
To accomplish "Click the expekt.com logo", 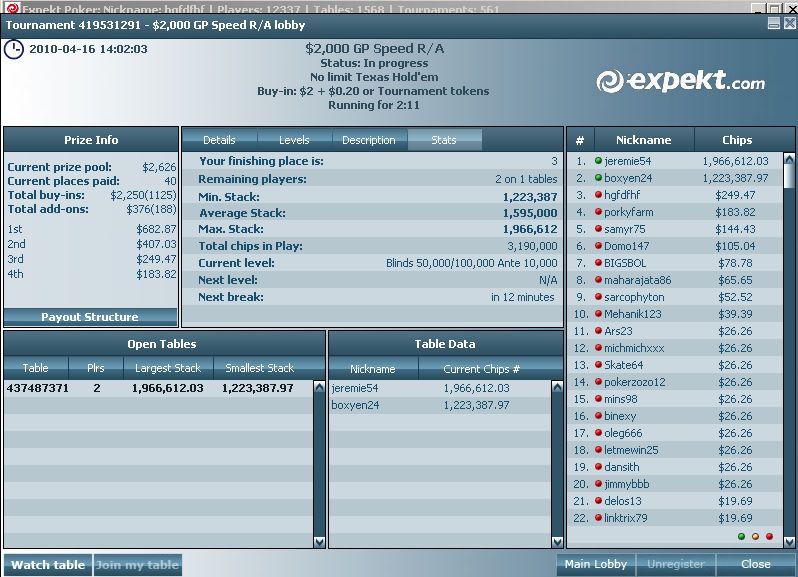I will point(680,82).
